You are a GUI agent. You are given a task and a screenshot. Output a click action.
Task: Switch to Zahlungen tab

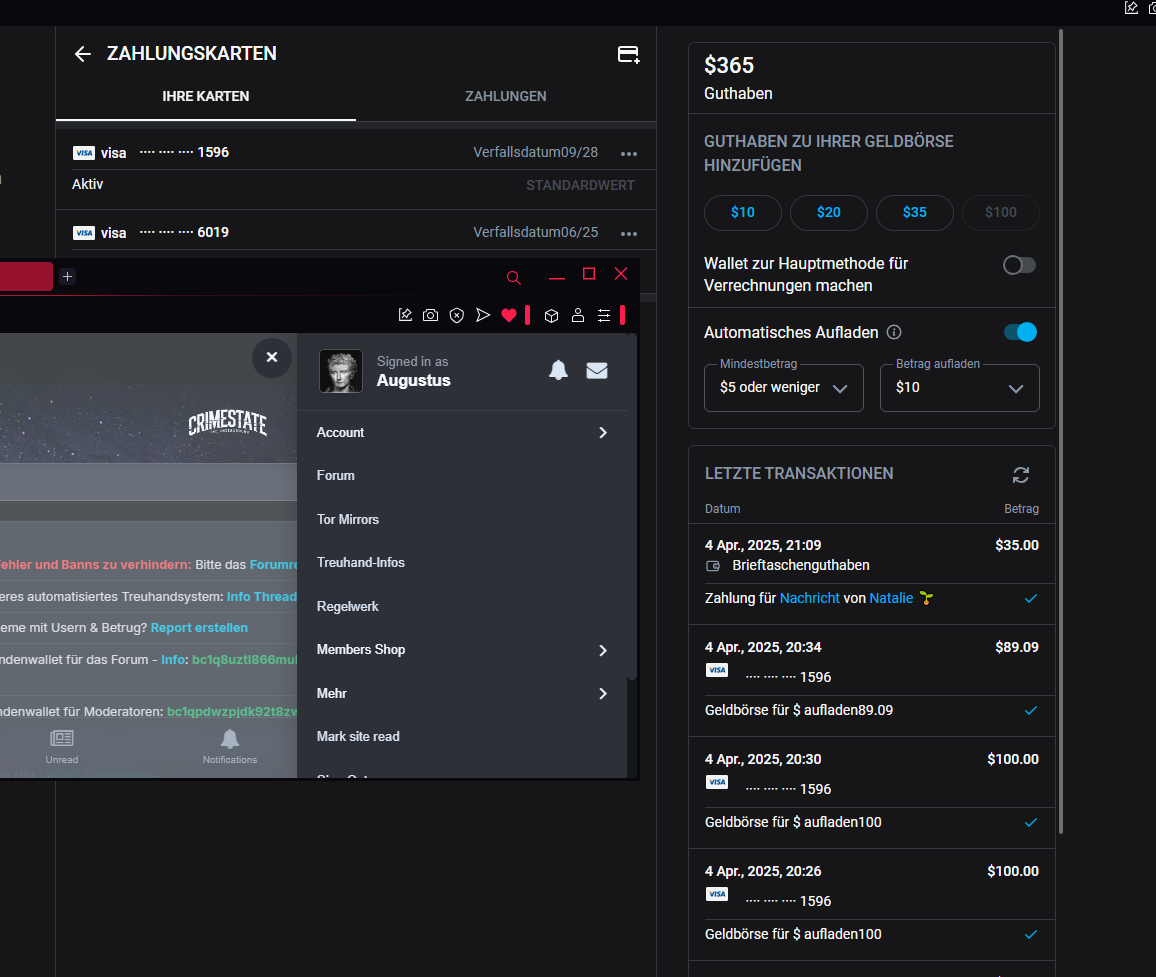tap(506, 96)
